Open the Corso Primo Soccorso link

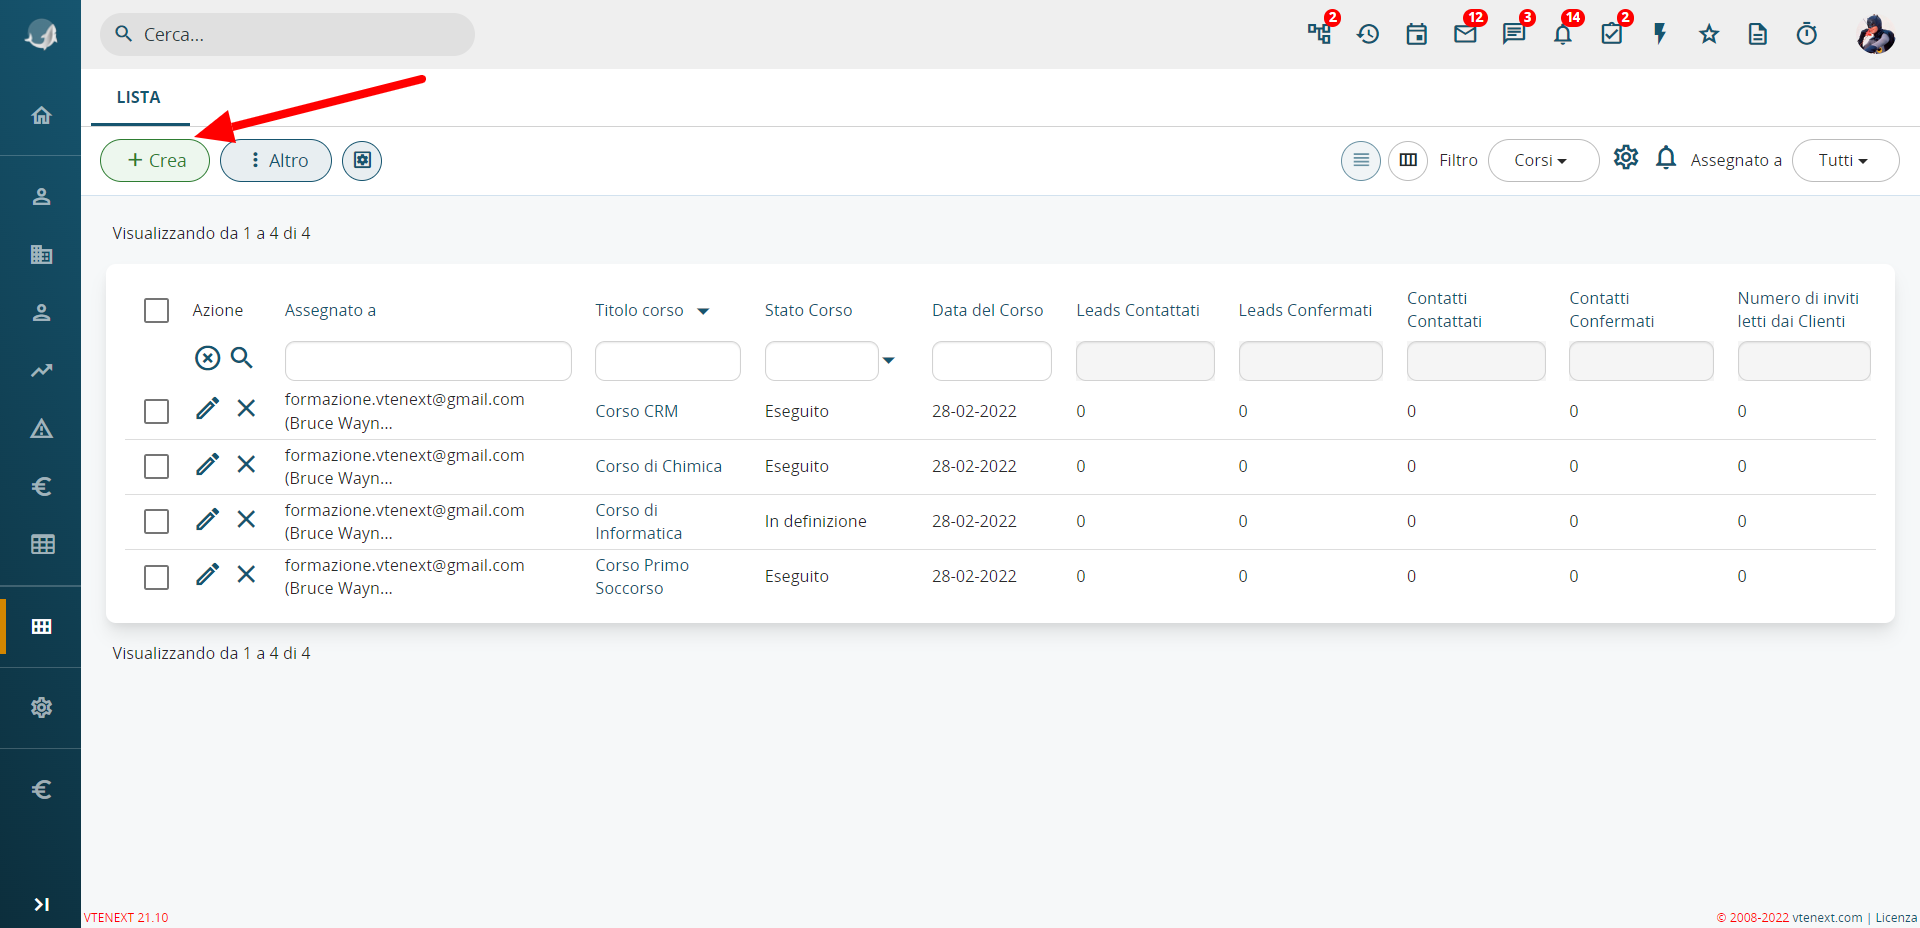pos(642,577)
